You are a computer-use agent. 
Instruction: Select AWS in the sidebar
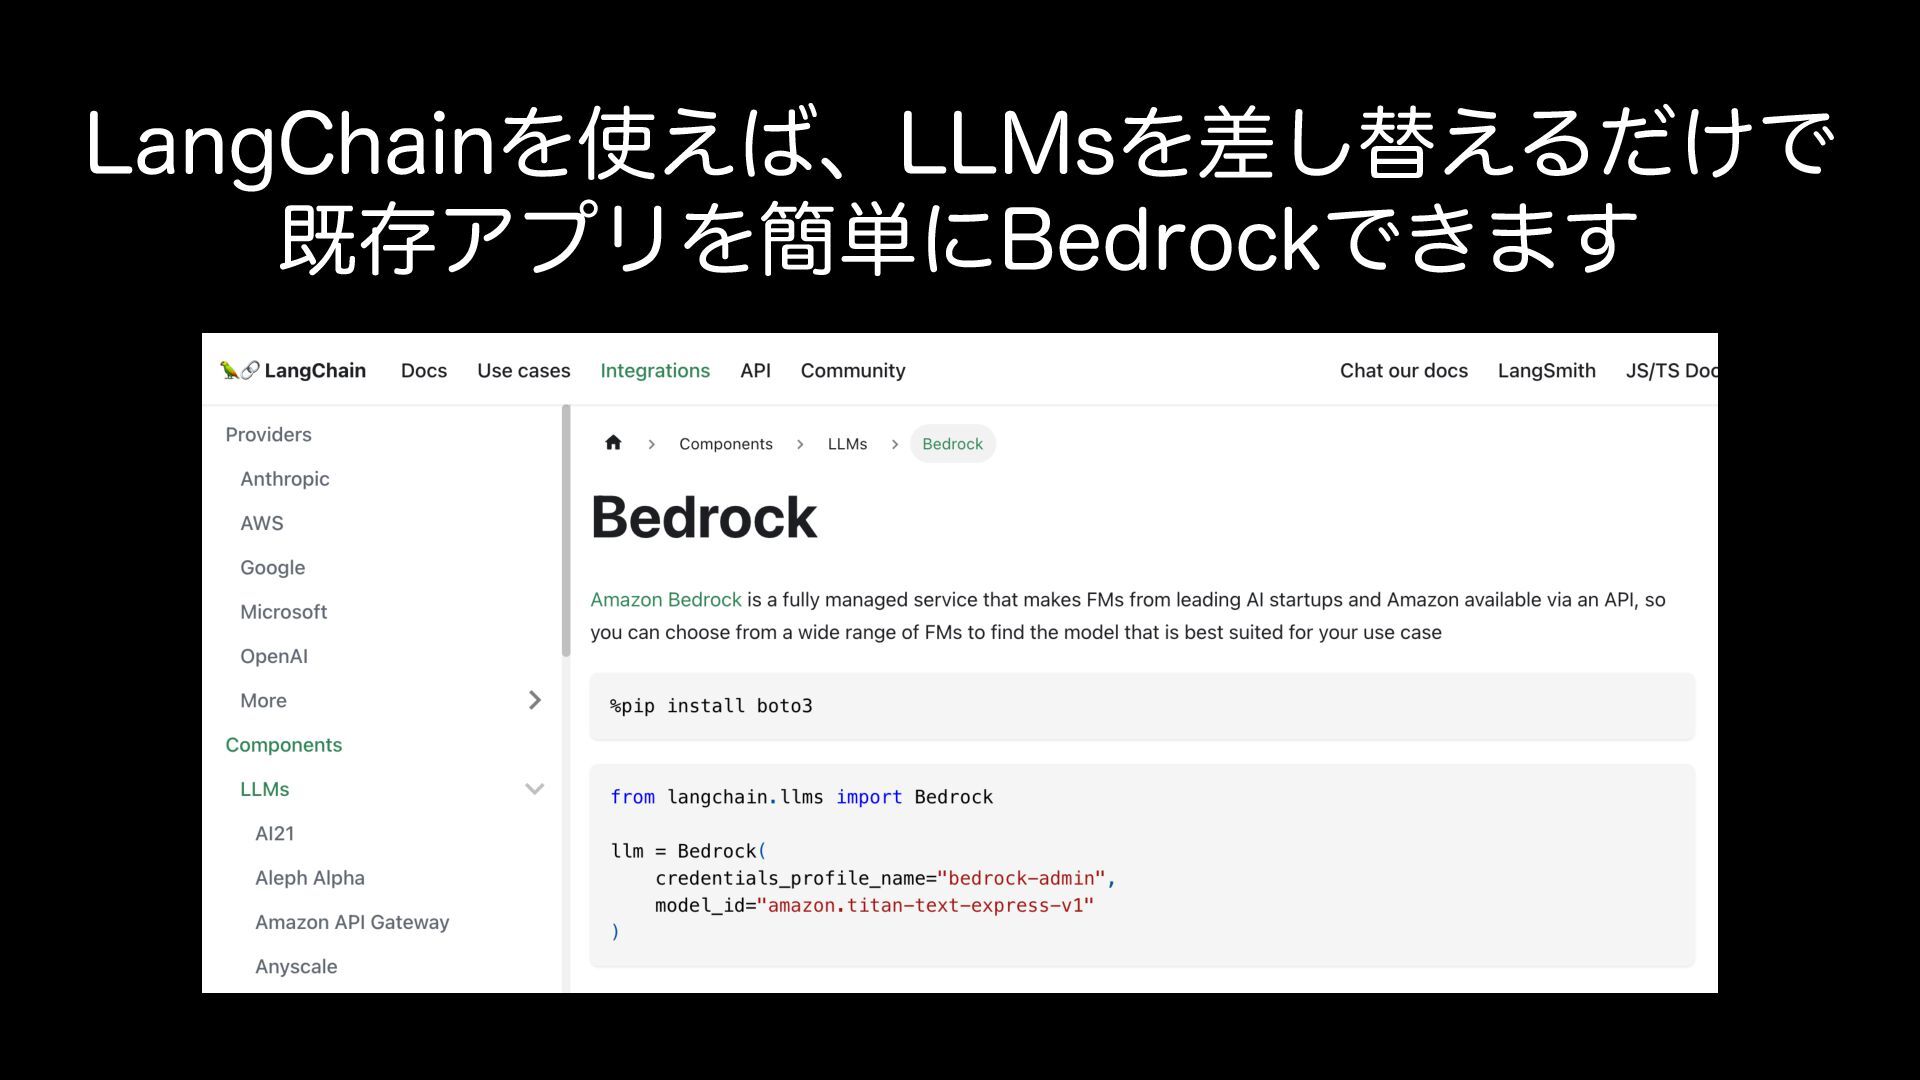point(262,523)
